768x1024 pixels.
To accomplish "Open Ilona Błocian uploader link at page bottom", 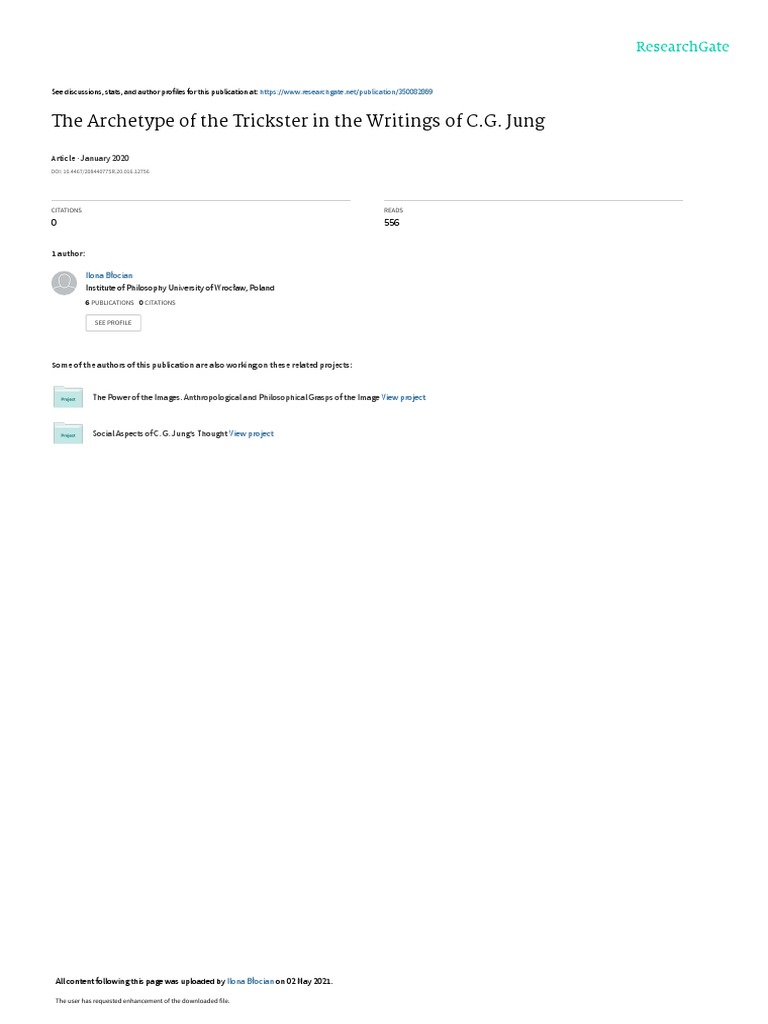I will pyautogui.click(x=251, y=981).
